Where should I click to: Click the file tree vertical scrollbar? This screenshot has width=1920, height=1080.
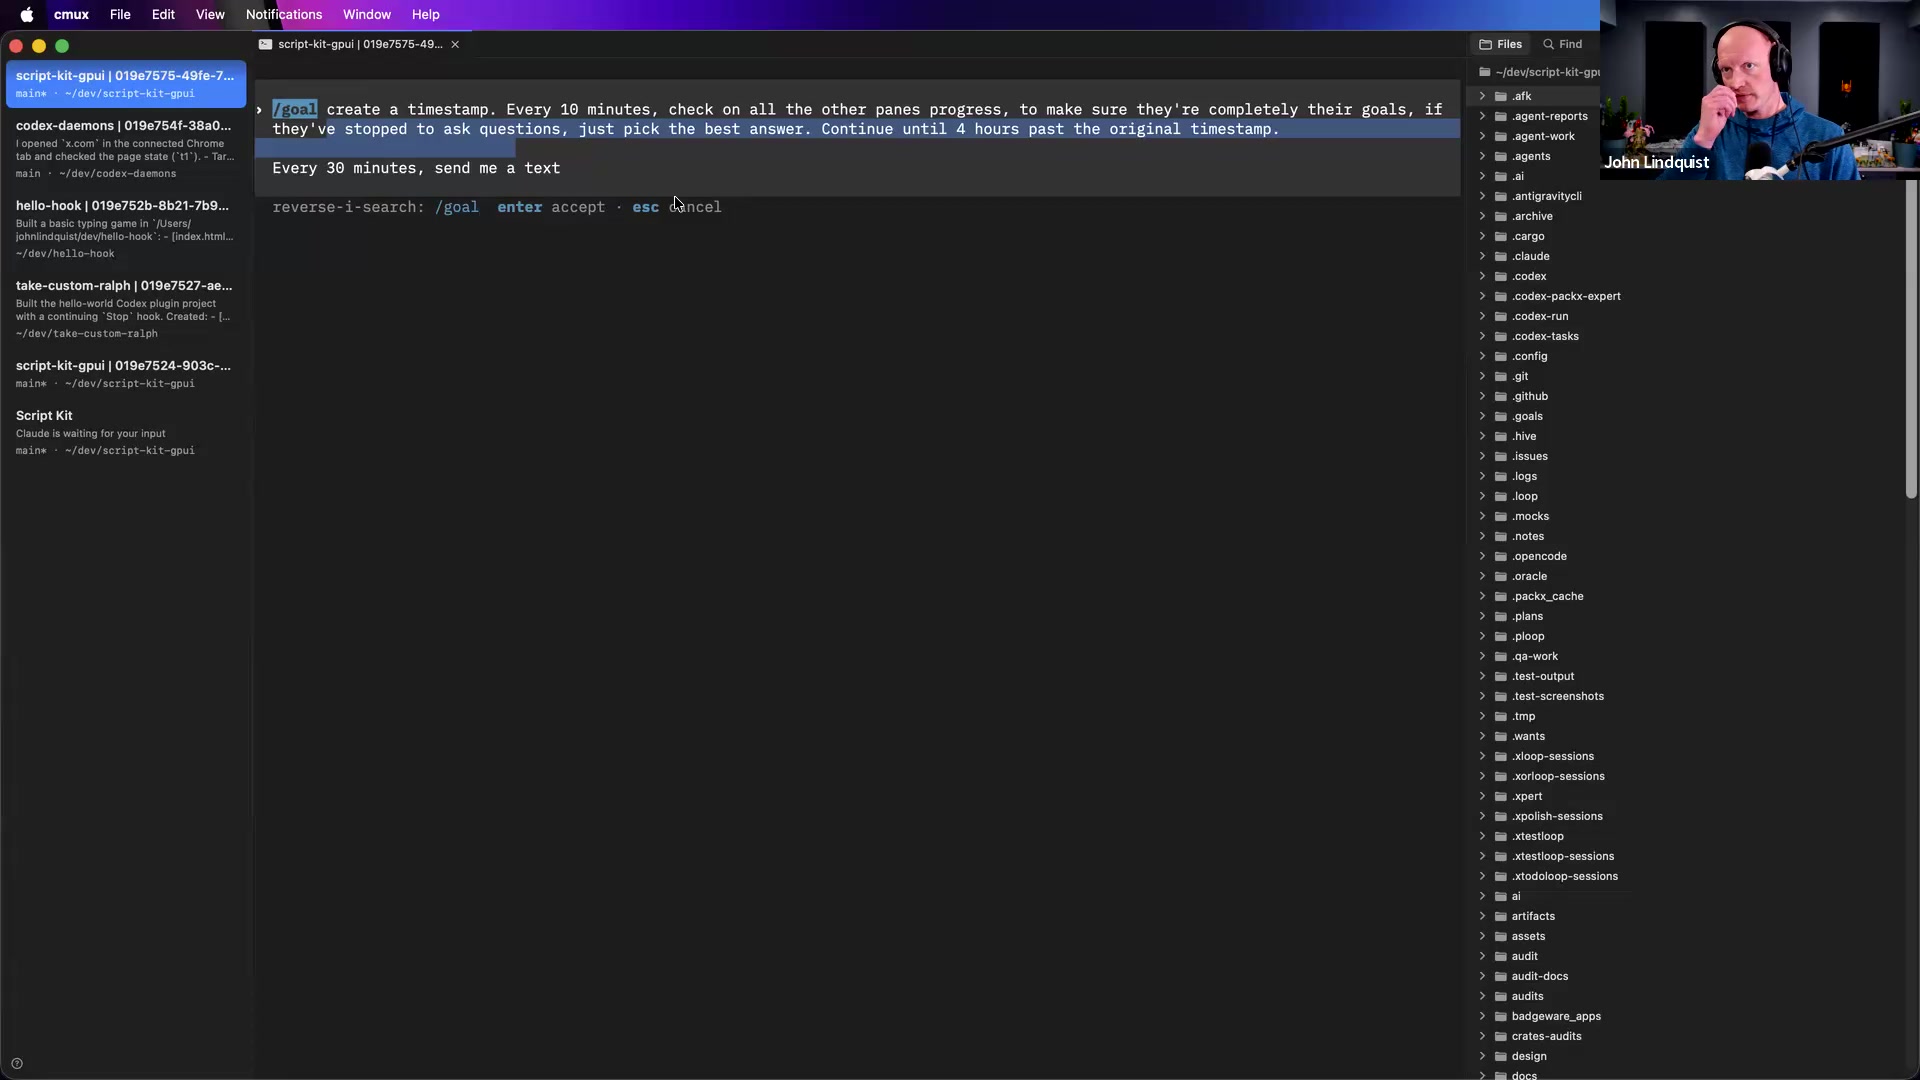(x=1911, y=340)
